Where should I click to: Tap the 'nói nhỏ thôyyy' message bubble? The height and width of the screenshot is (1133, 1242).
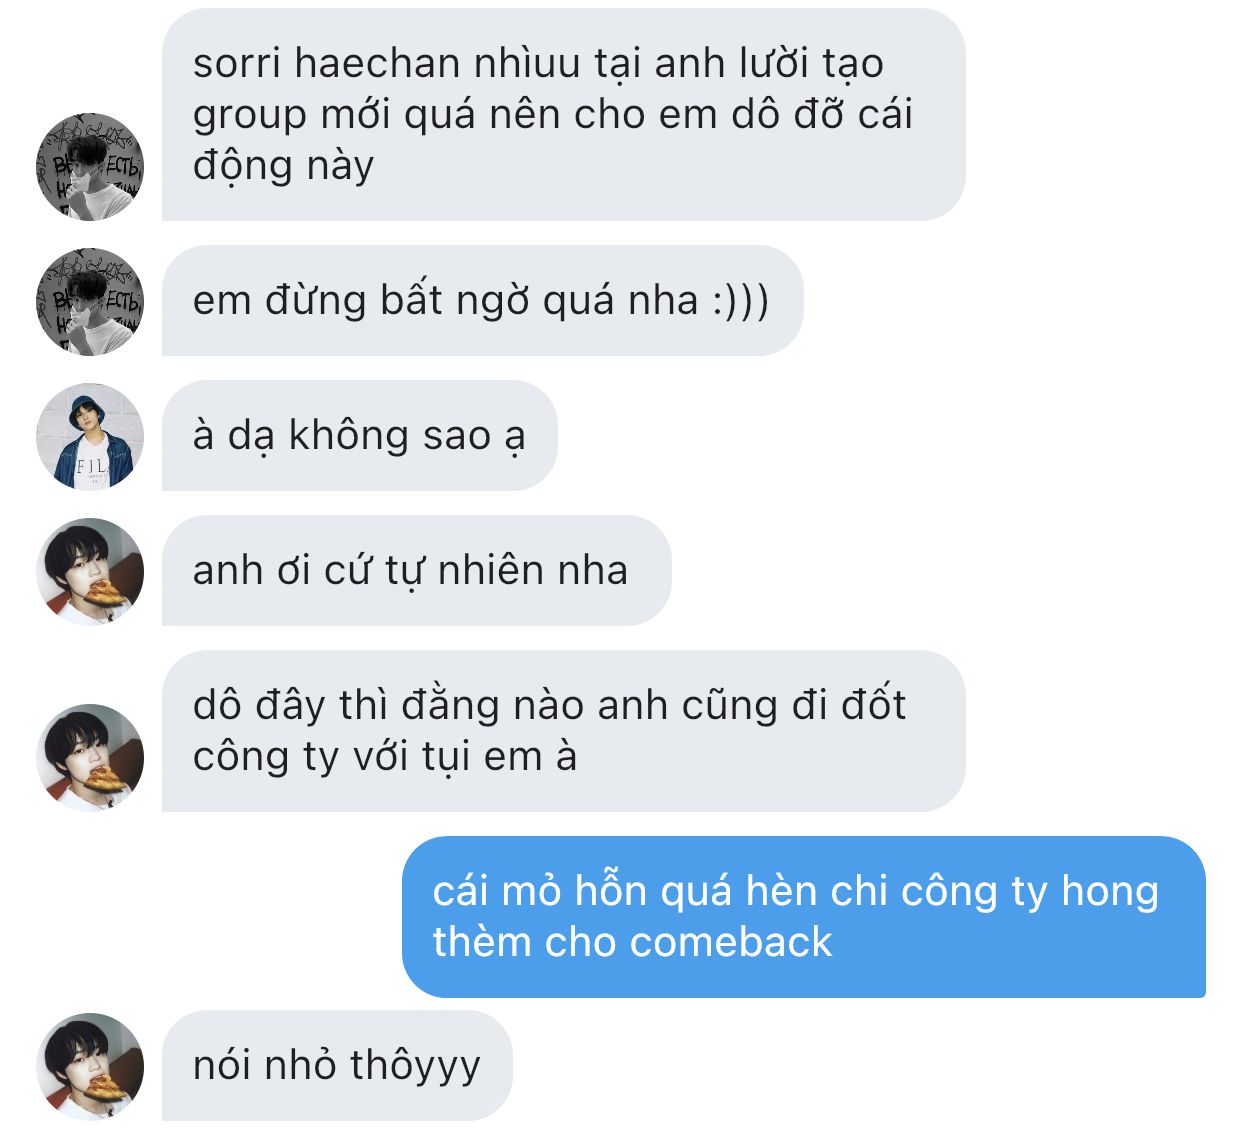coord(337,1065)
